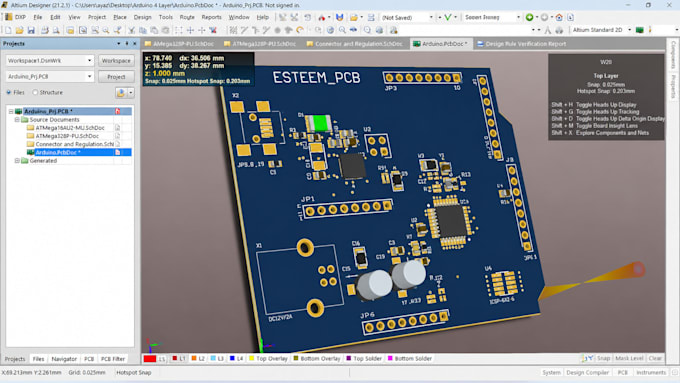Click the project options icon in Projects panel

pos(121,92)
